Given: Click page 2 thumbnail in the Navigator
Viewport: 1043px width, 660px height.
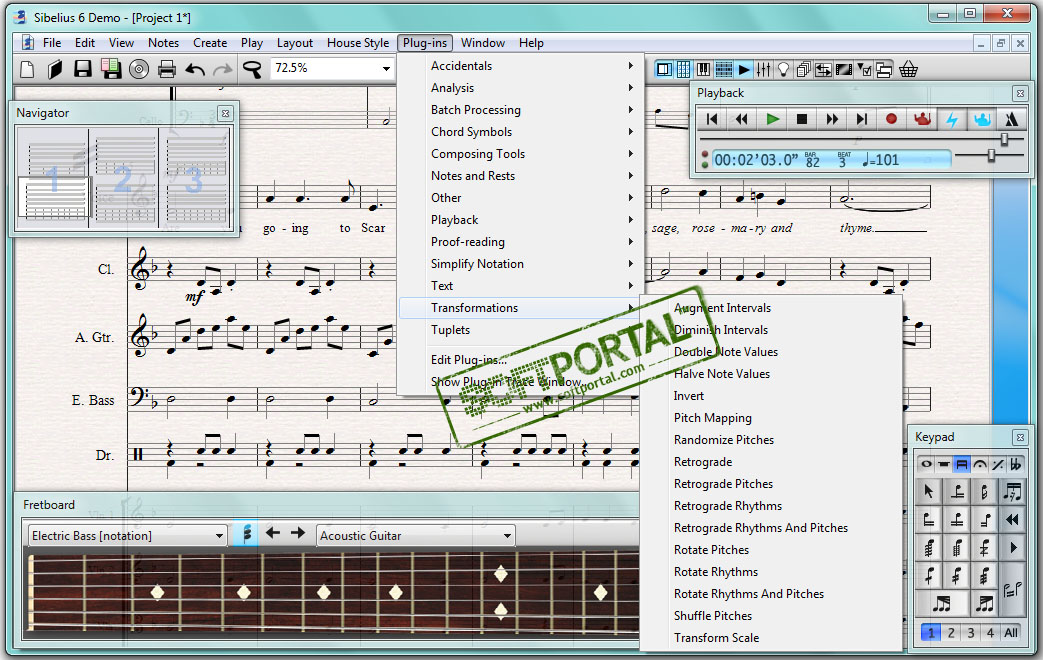Looking at the screenshot, I should [x=124, y=178].
